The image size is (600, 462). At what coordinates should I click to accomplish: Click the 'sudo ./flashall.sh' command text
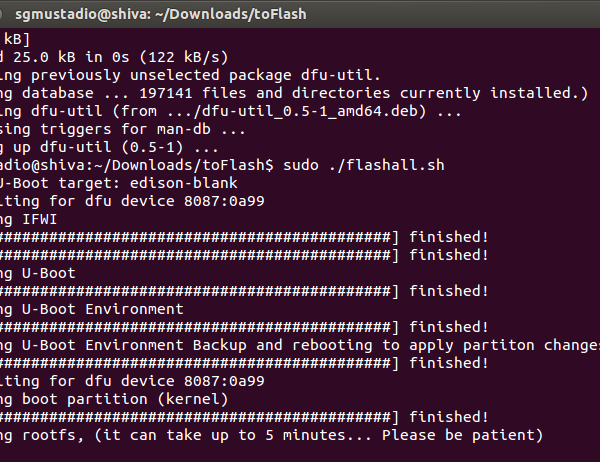(364, 165)
